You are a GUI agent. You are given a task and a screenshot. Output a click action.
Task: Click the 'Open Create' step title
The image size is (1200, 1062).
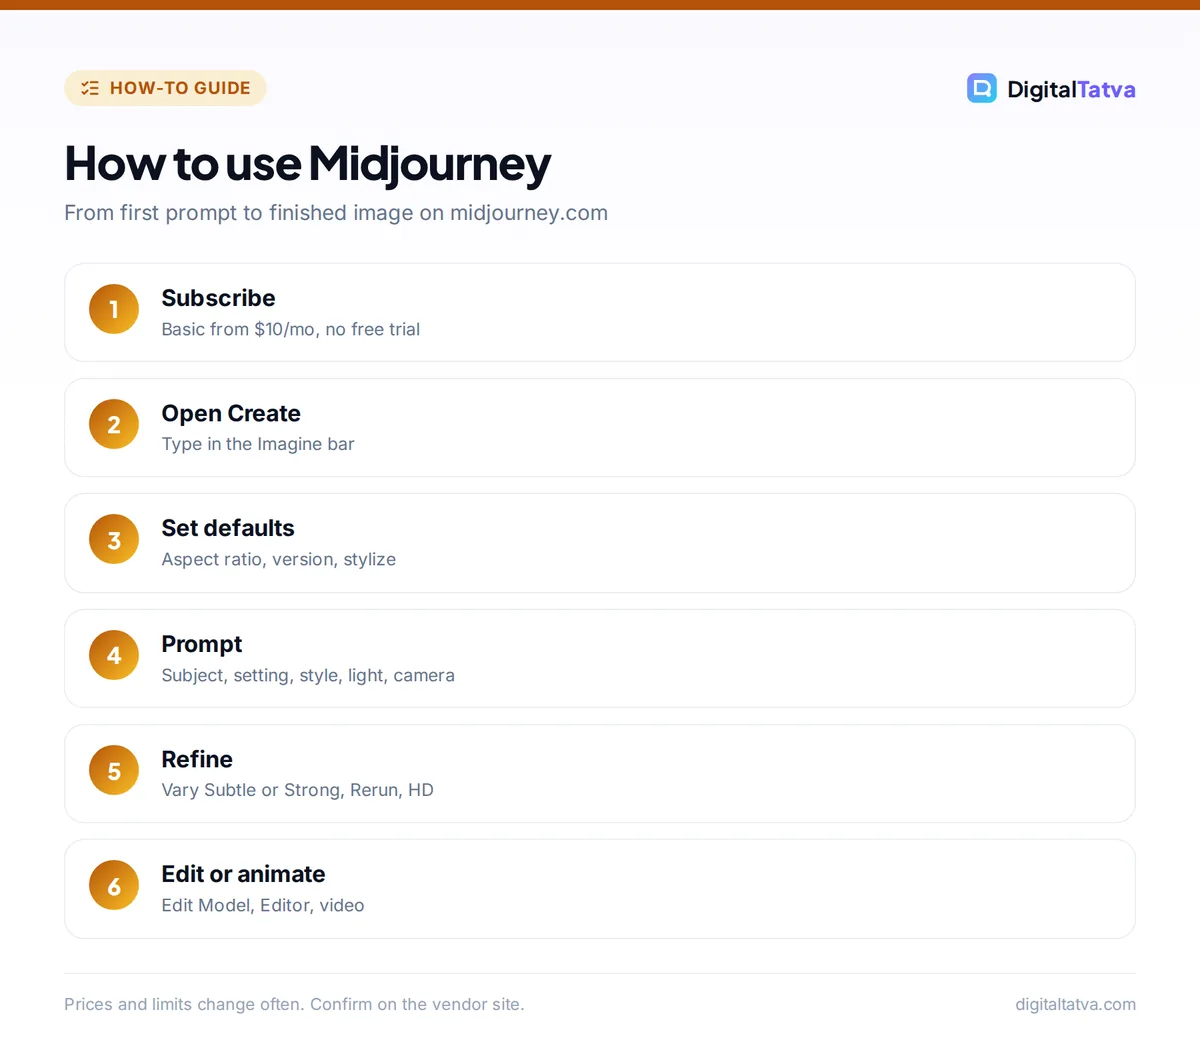(231, 413)
